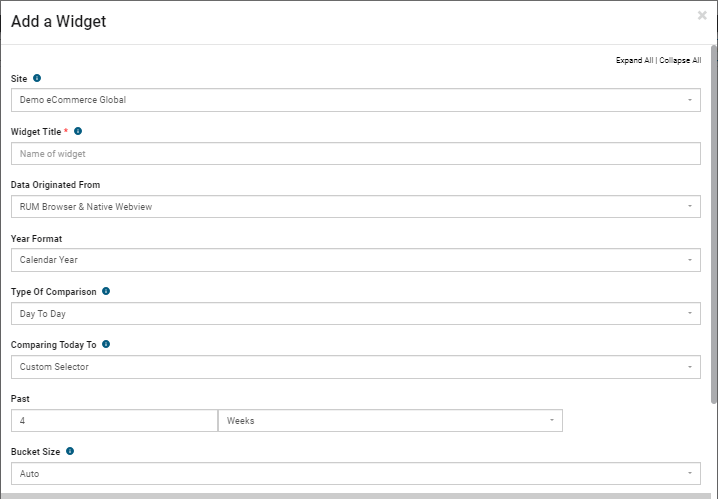Open the Year Format dropdown
Image resolution: width=718 pixels, height=499 pixels.
click(x=356, y=260)
